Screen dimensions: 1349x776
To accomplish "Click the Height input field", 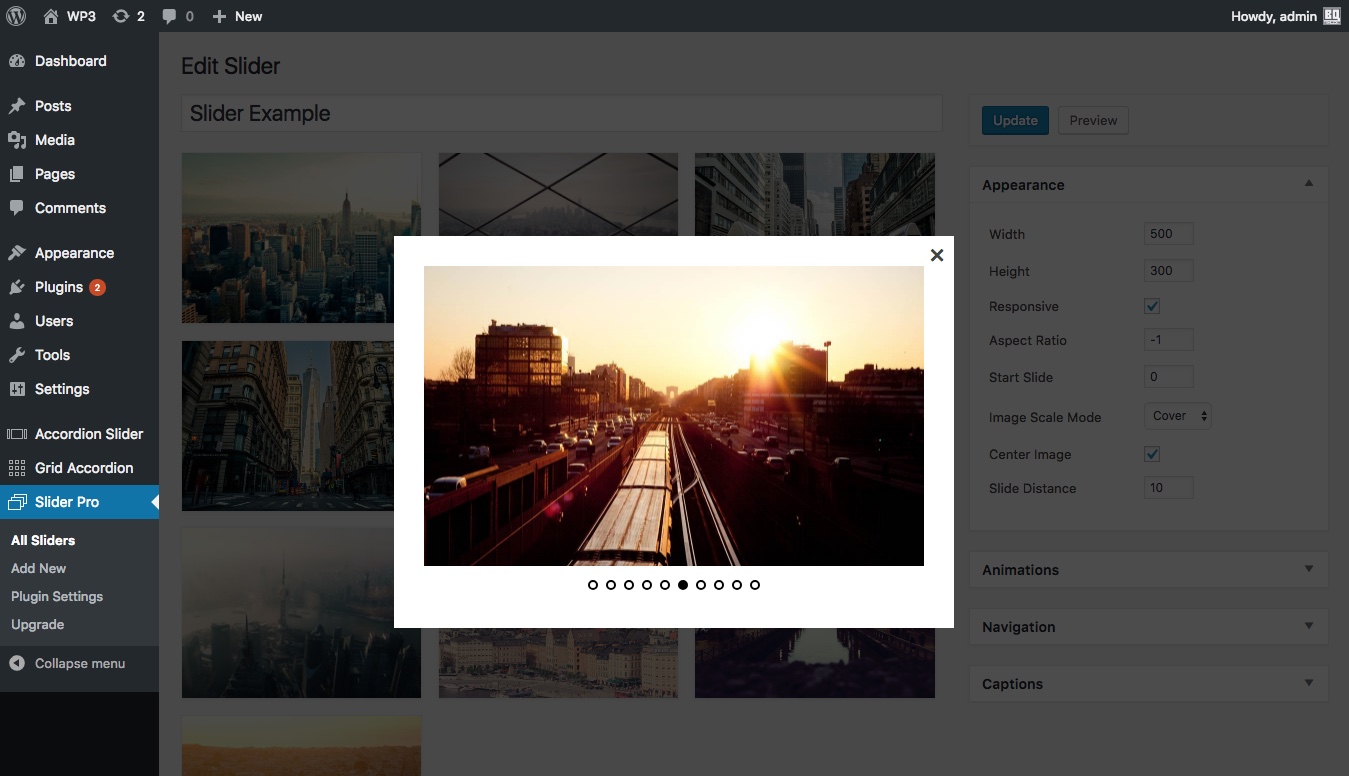I will coord(1169,271).
